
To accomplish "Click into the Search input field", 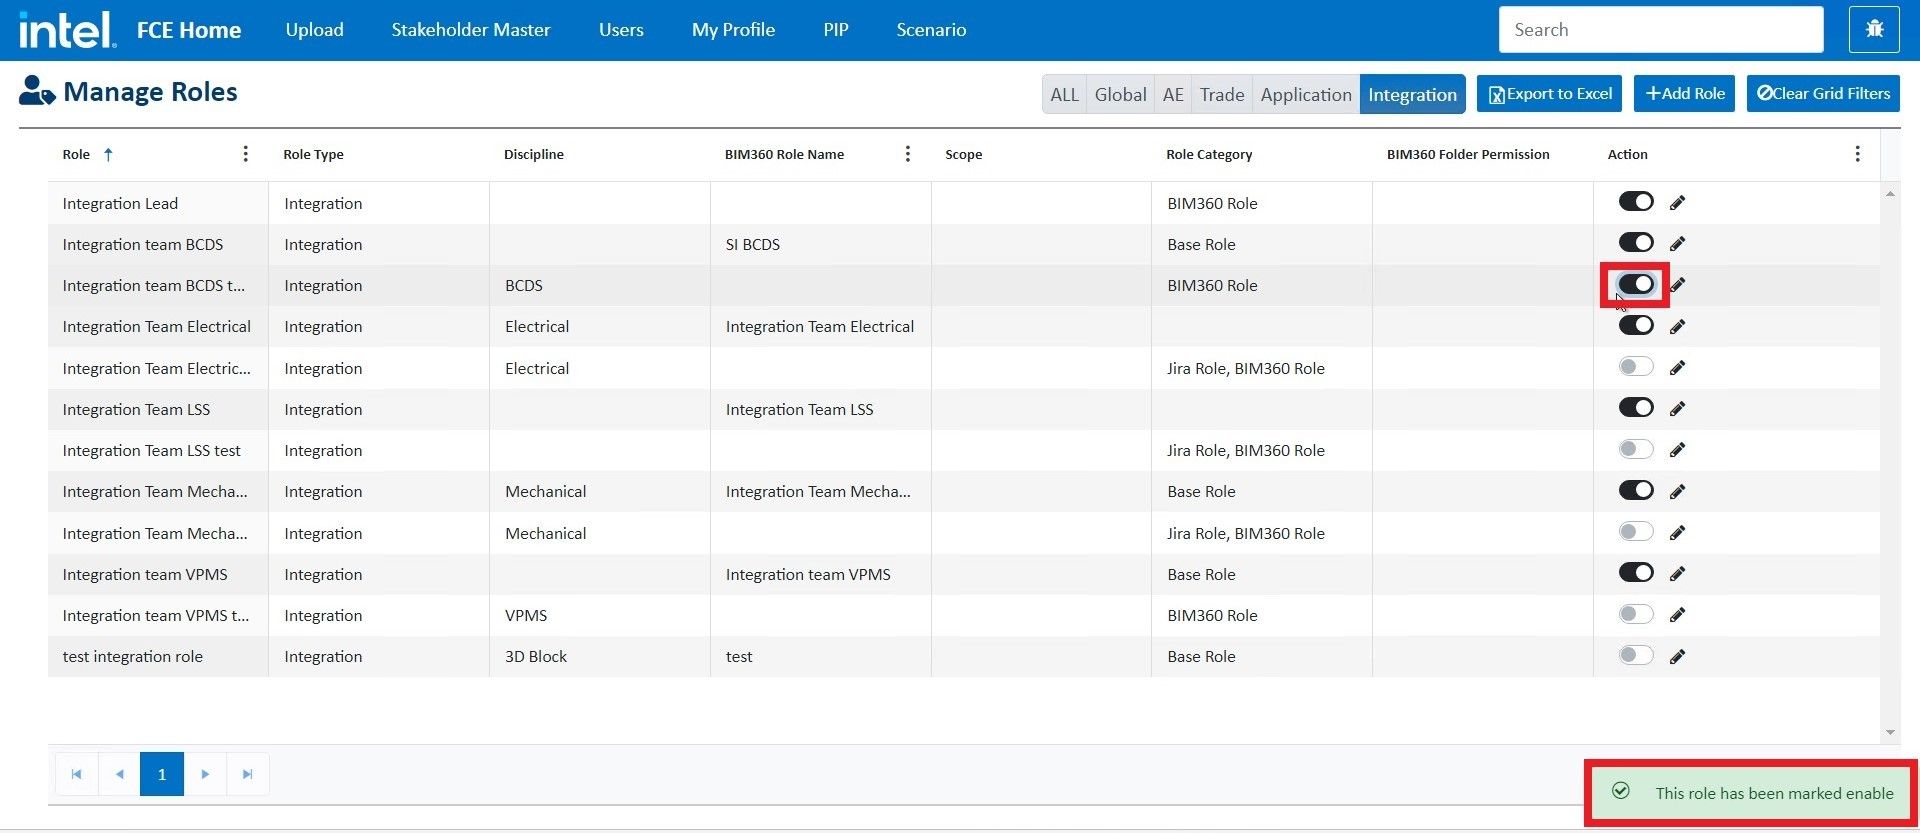I will coord(1660,30).
